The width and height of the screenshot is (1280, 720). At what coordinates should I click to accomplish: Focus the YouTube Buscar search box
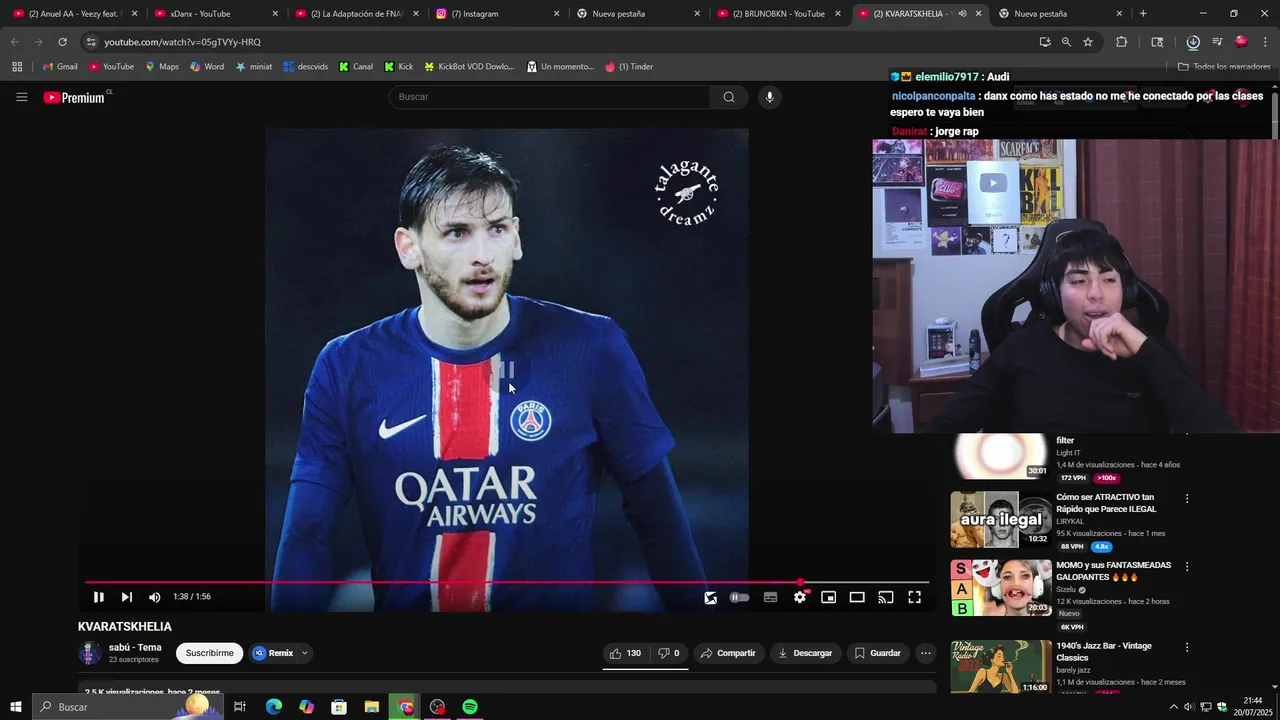coord(549,97)
